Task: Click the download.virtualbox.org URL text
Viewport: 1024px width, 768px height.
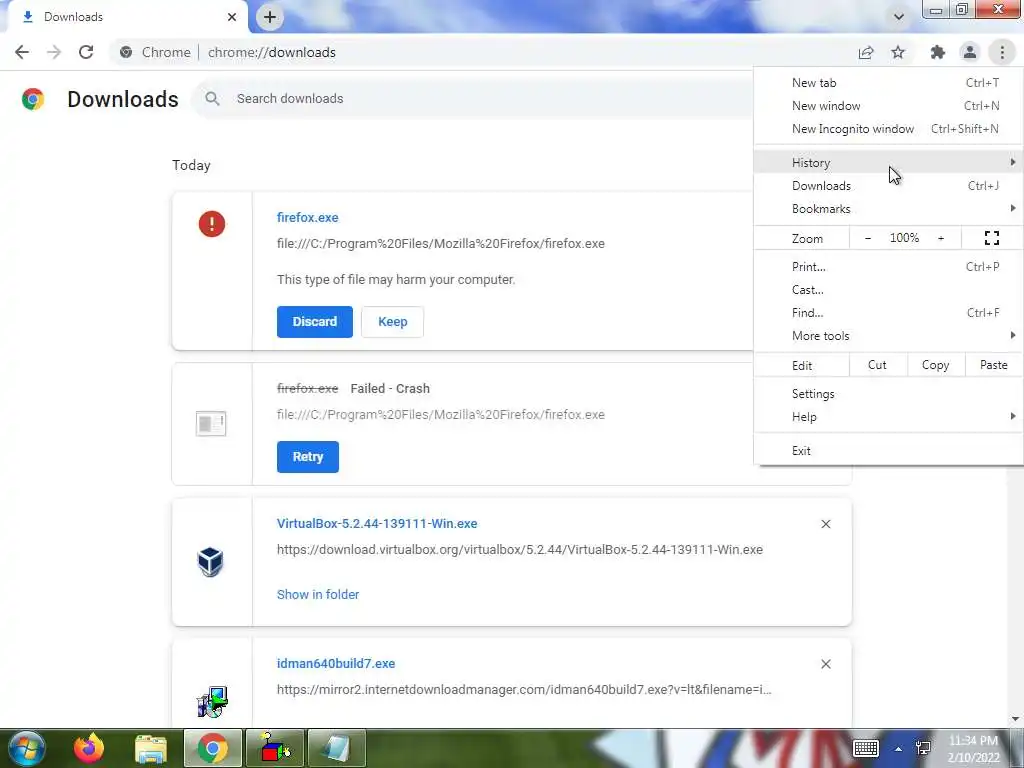Action: [520, 550]
